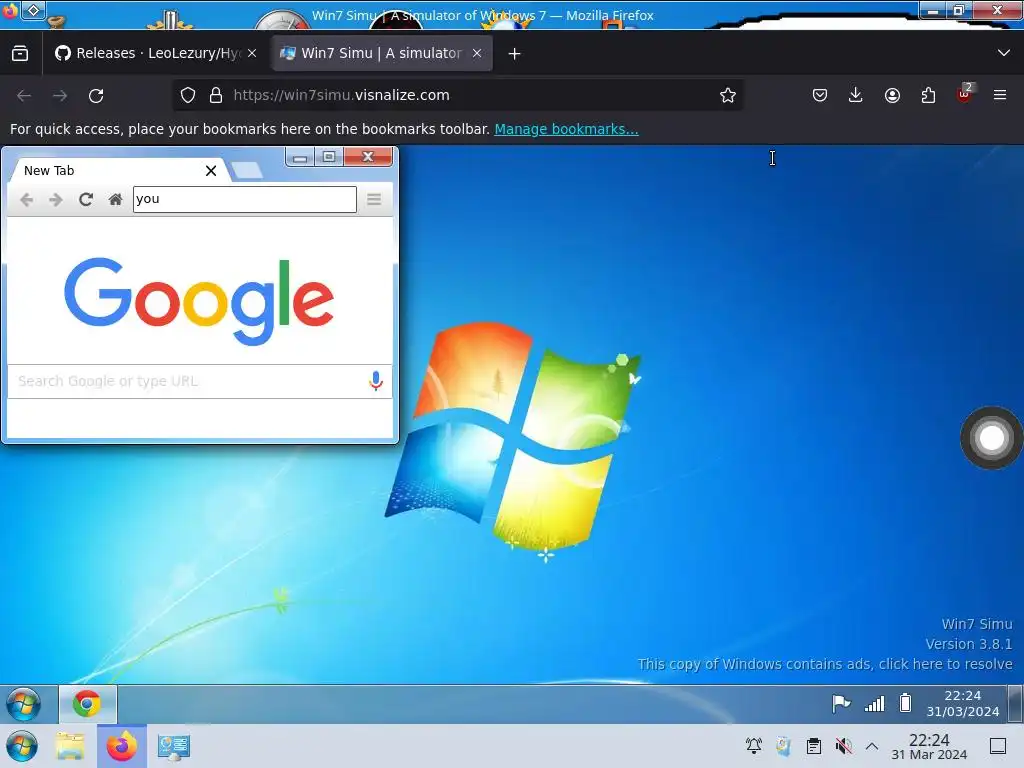Add a new tab in simulated Chrome
The image size is (1024, 768).
click(247, 170)
